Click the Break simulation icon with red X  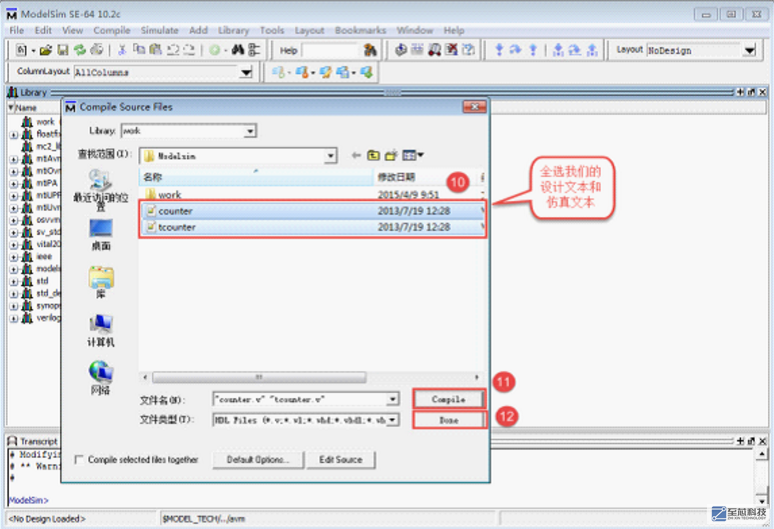click(x=451, y=50)
